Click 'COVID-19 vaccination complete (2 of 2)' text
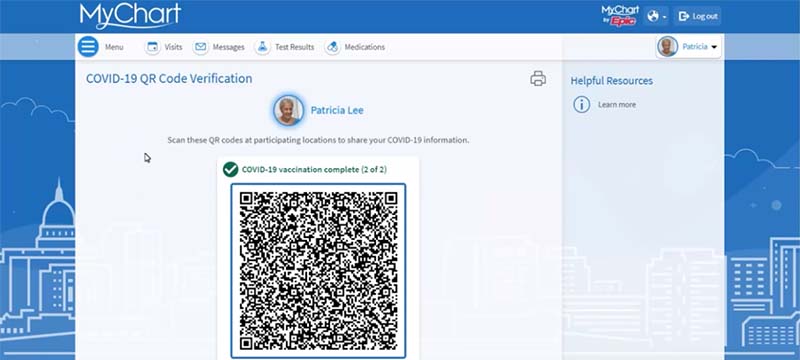Viewport: 800px width, 360px height. click(x=314, y=169)
